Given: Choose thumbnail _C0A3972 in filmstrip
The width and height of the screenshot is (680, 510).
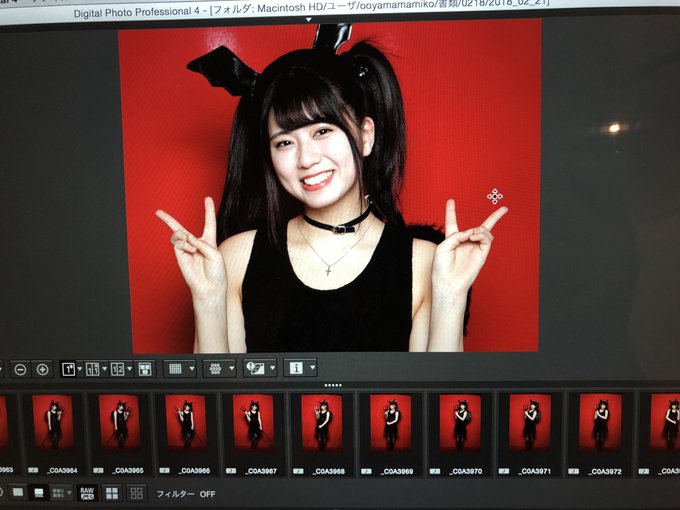Looking at the screenshot, I should [x=601, y=422].
